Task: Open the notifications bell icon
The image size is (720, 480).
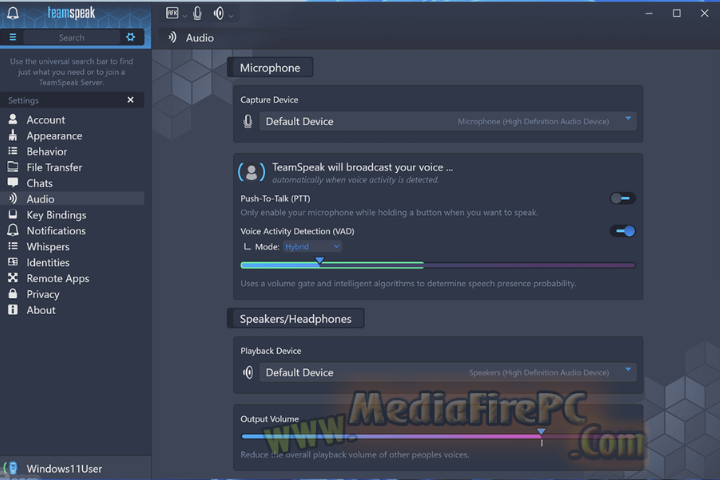Action: tap(13, 12)
